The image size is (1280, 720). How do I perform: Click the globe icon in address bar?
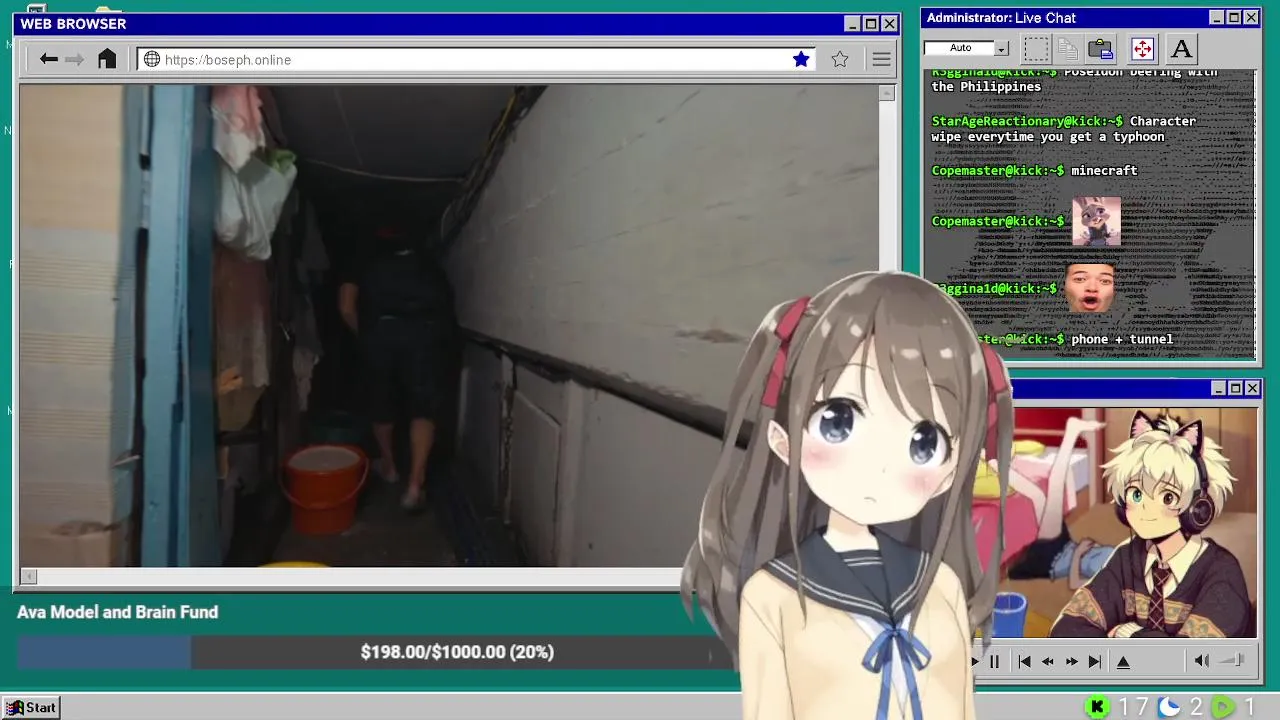click(152, 59)
